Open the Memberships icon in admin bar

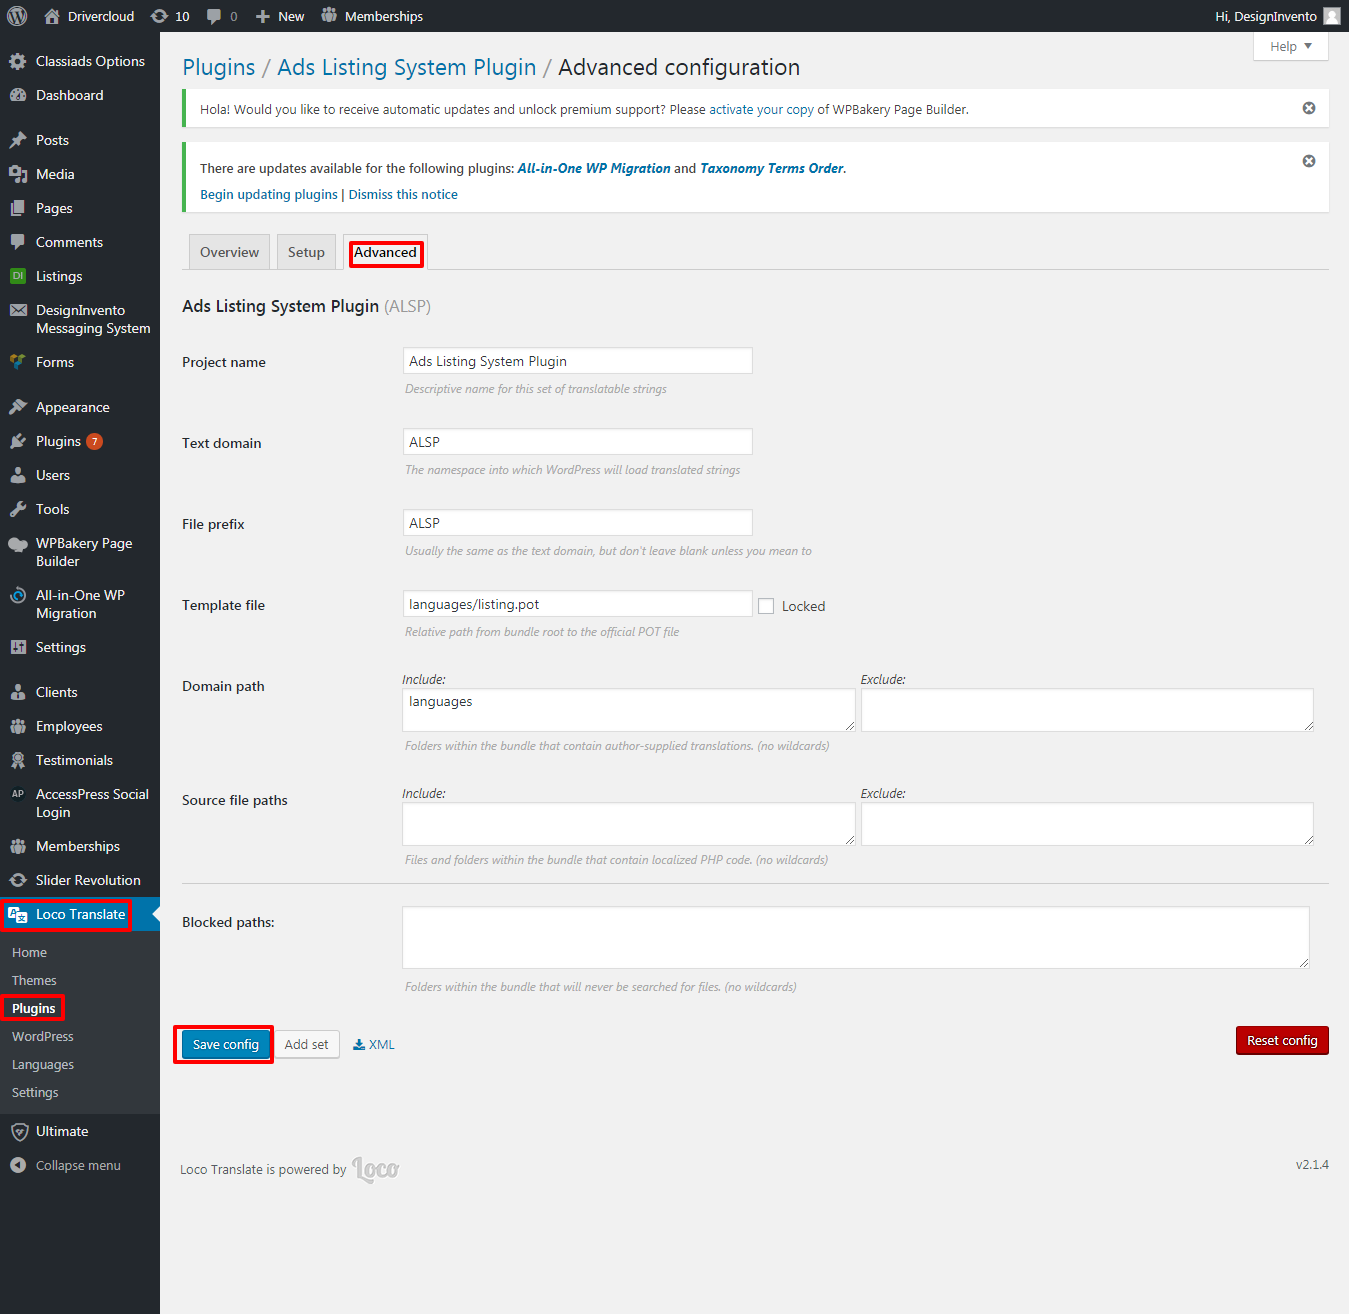coord(329,15)
